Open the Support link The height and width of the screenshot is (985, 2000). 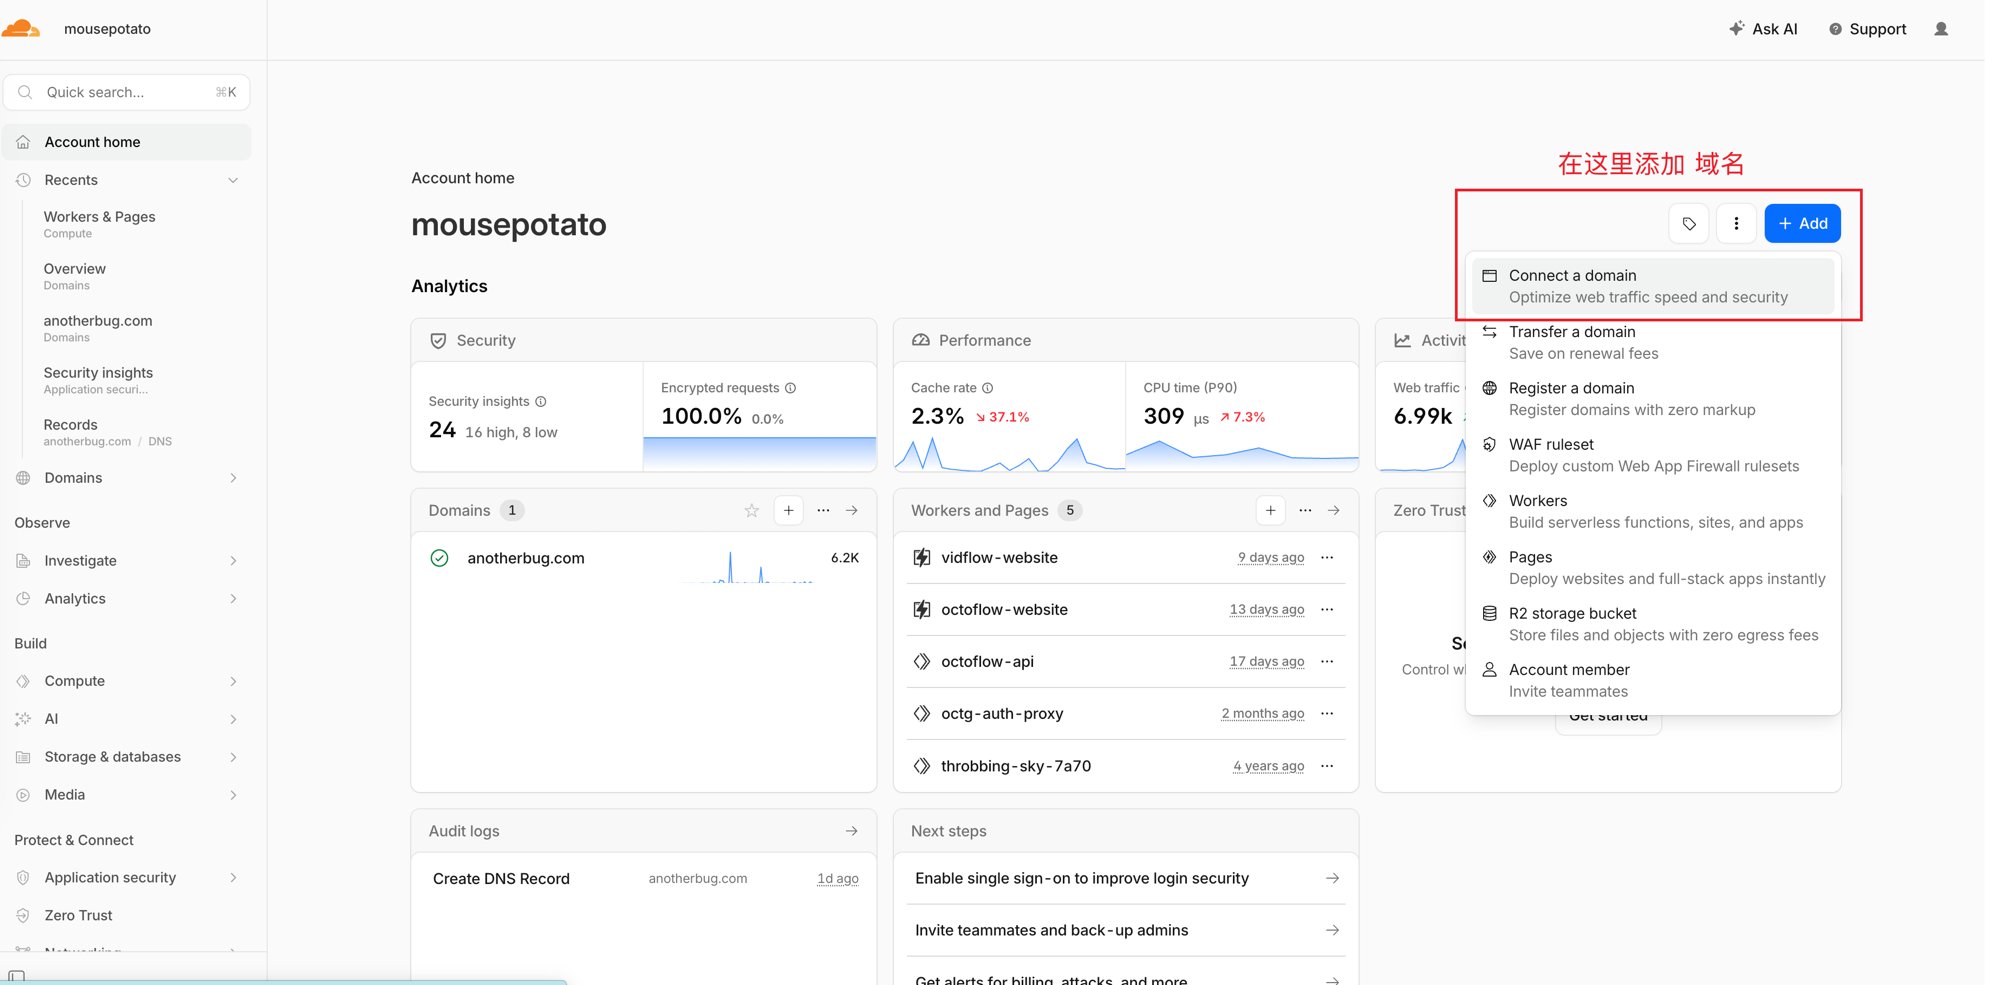click(1867, 29)
